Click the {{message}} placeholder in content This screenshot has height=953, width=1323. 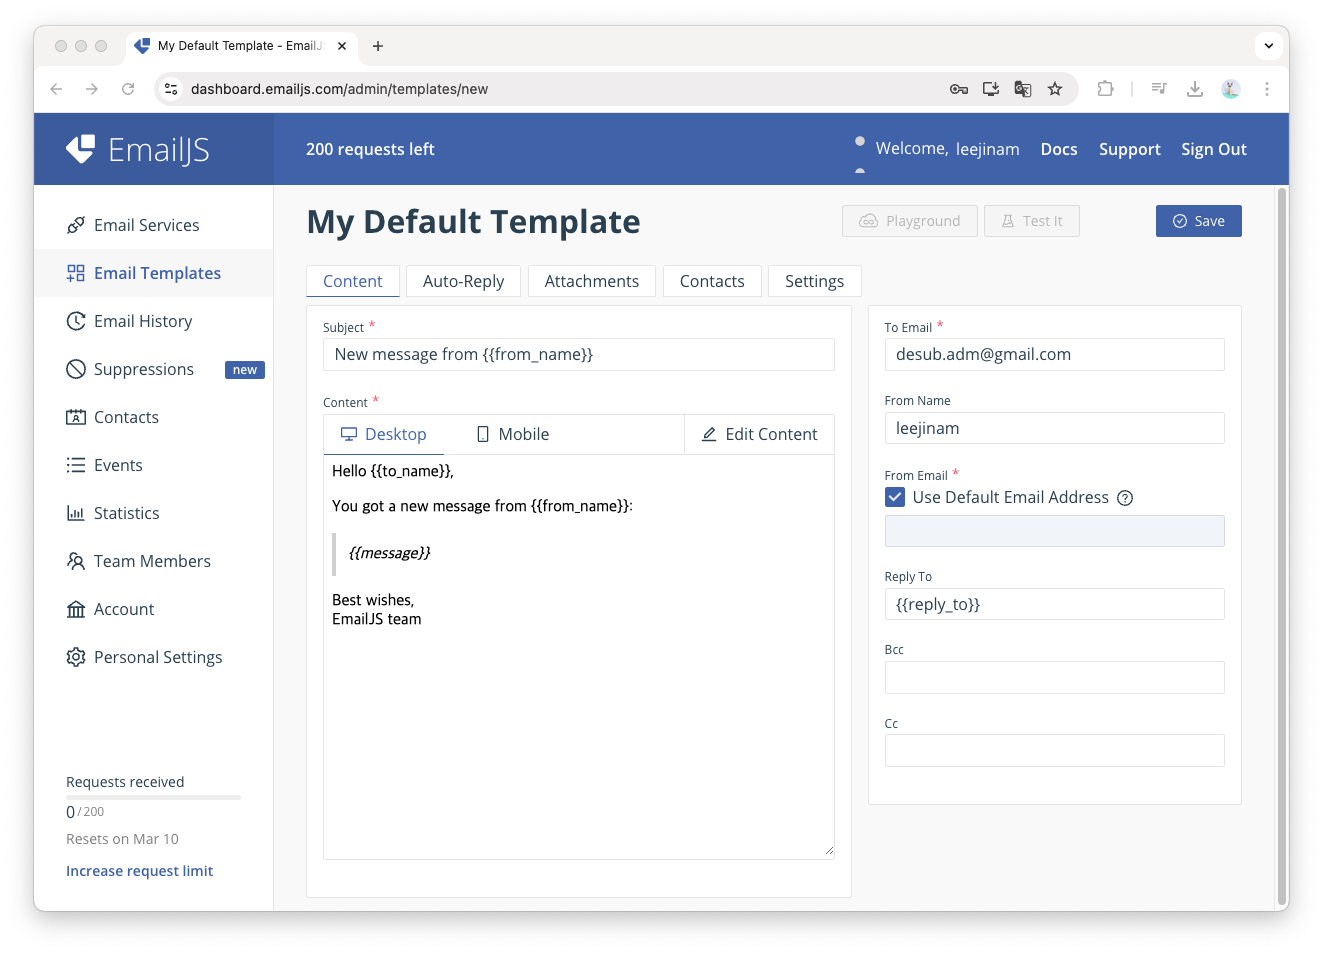(389, 553)
